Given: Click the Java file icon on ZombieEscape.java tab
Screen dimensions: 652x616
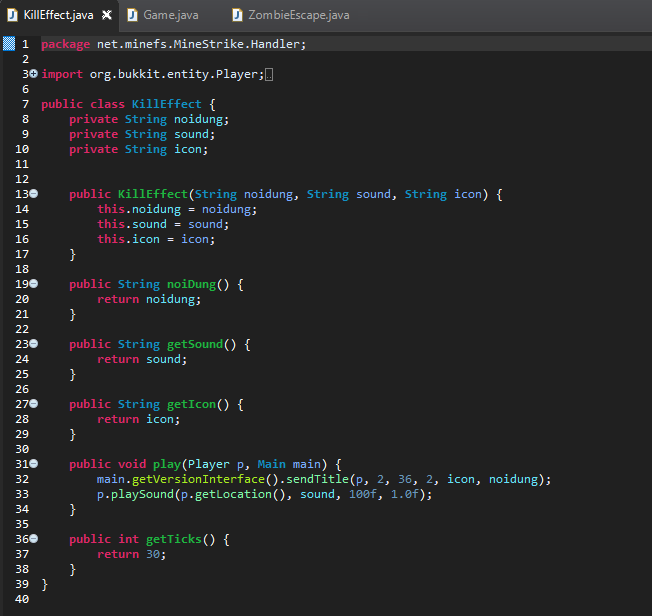Looking at the screenshot, I should [x=238, y=15].
